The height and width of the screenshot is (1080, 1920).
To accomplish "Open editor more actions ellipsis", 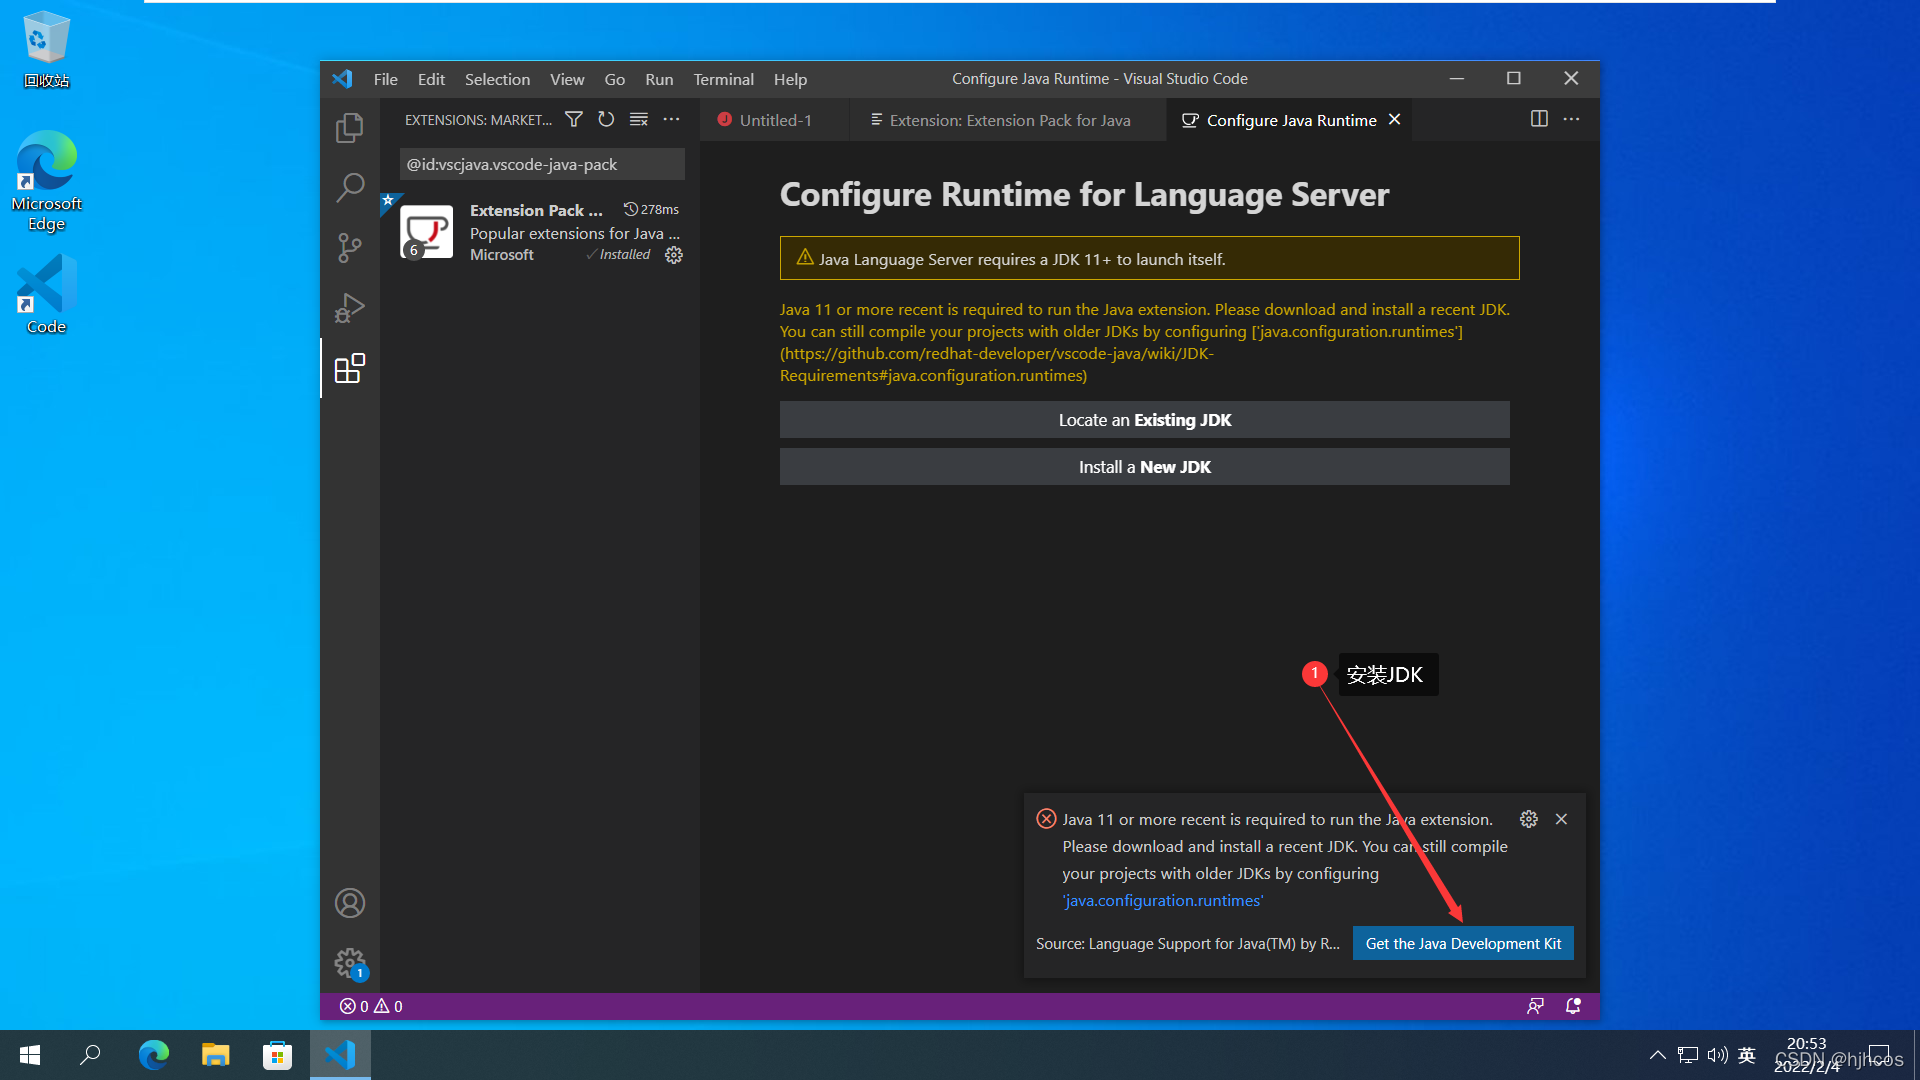I will pyautogui.click(x=1572, y=119).
